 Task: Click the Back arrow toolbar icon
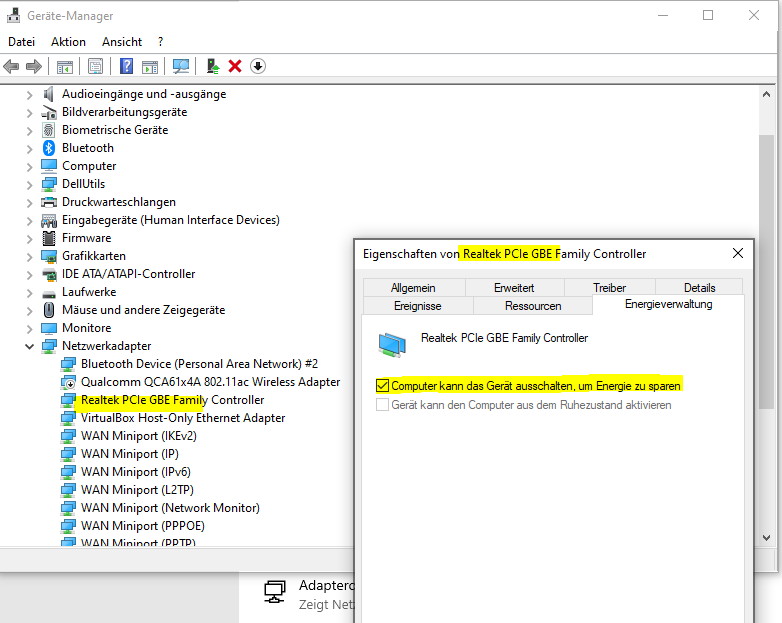11,66
